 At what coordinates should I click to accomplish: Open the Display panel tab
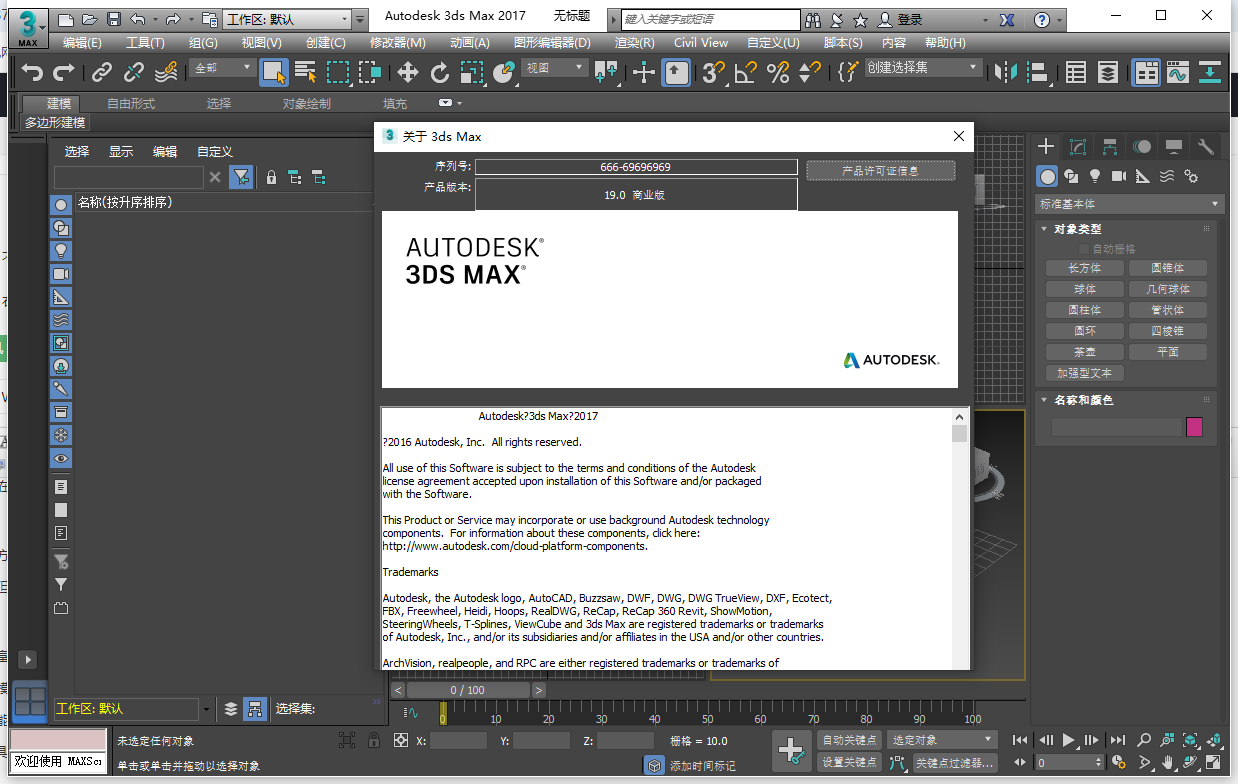(1174, 147)
